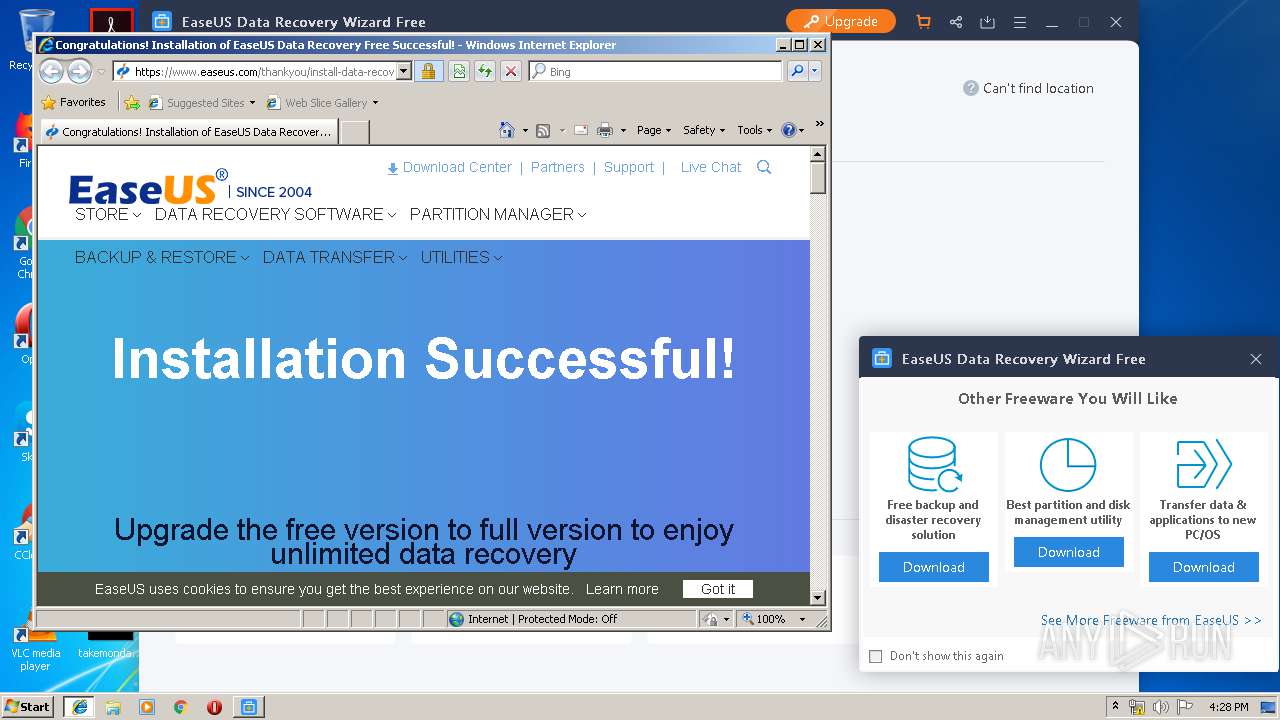Image resolution: width=1280 pixels, height=720 pixels.
Task: Open the Start menu
Action: [28, 707]
